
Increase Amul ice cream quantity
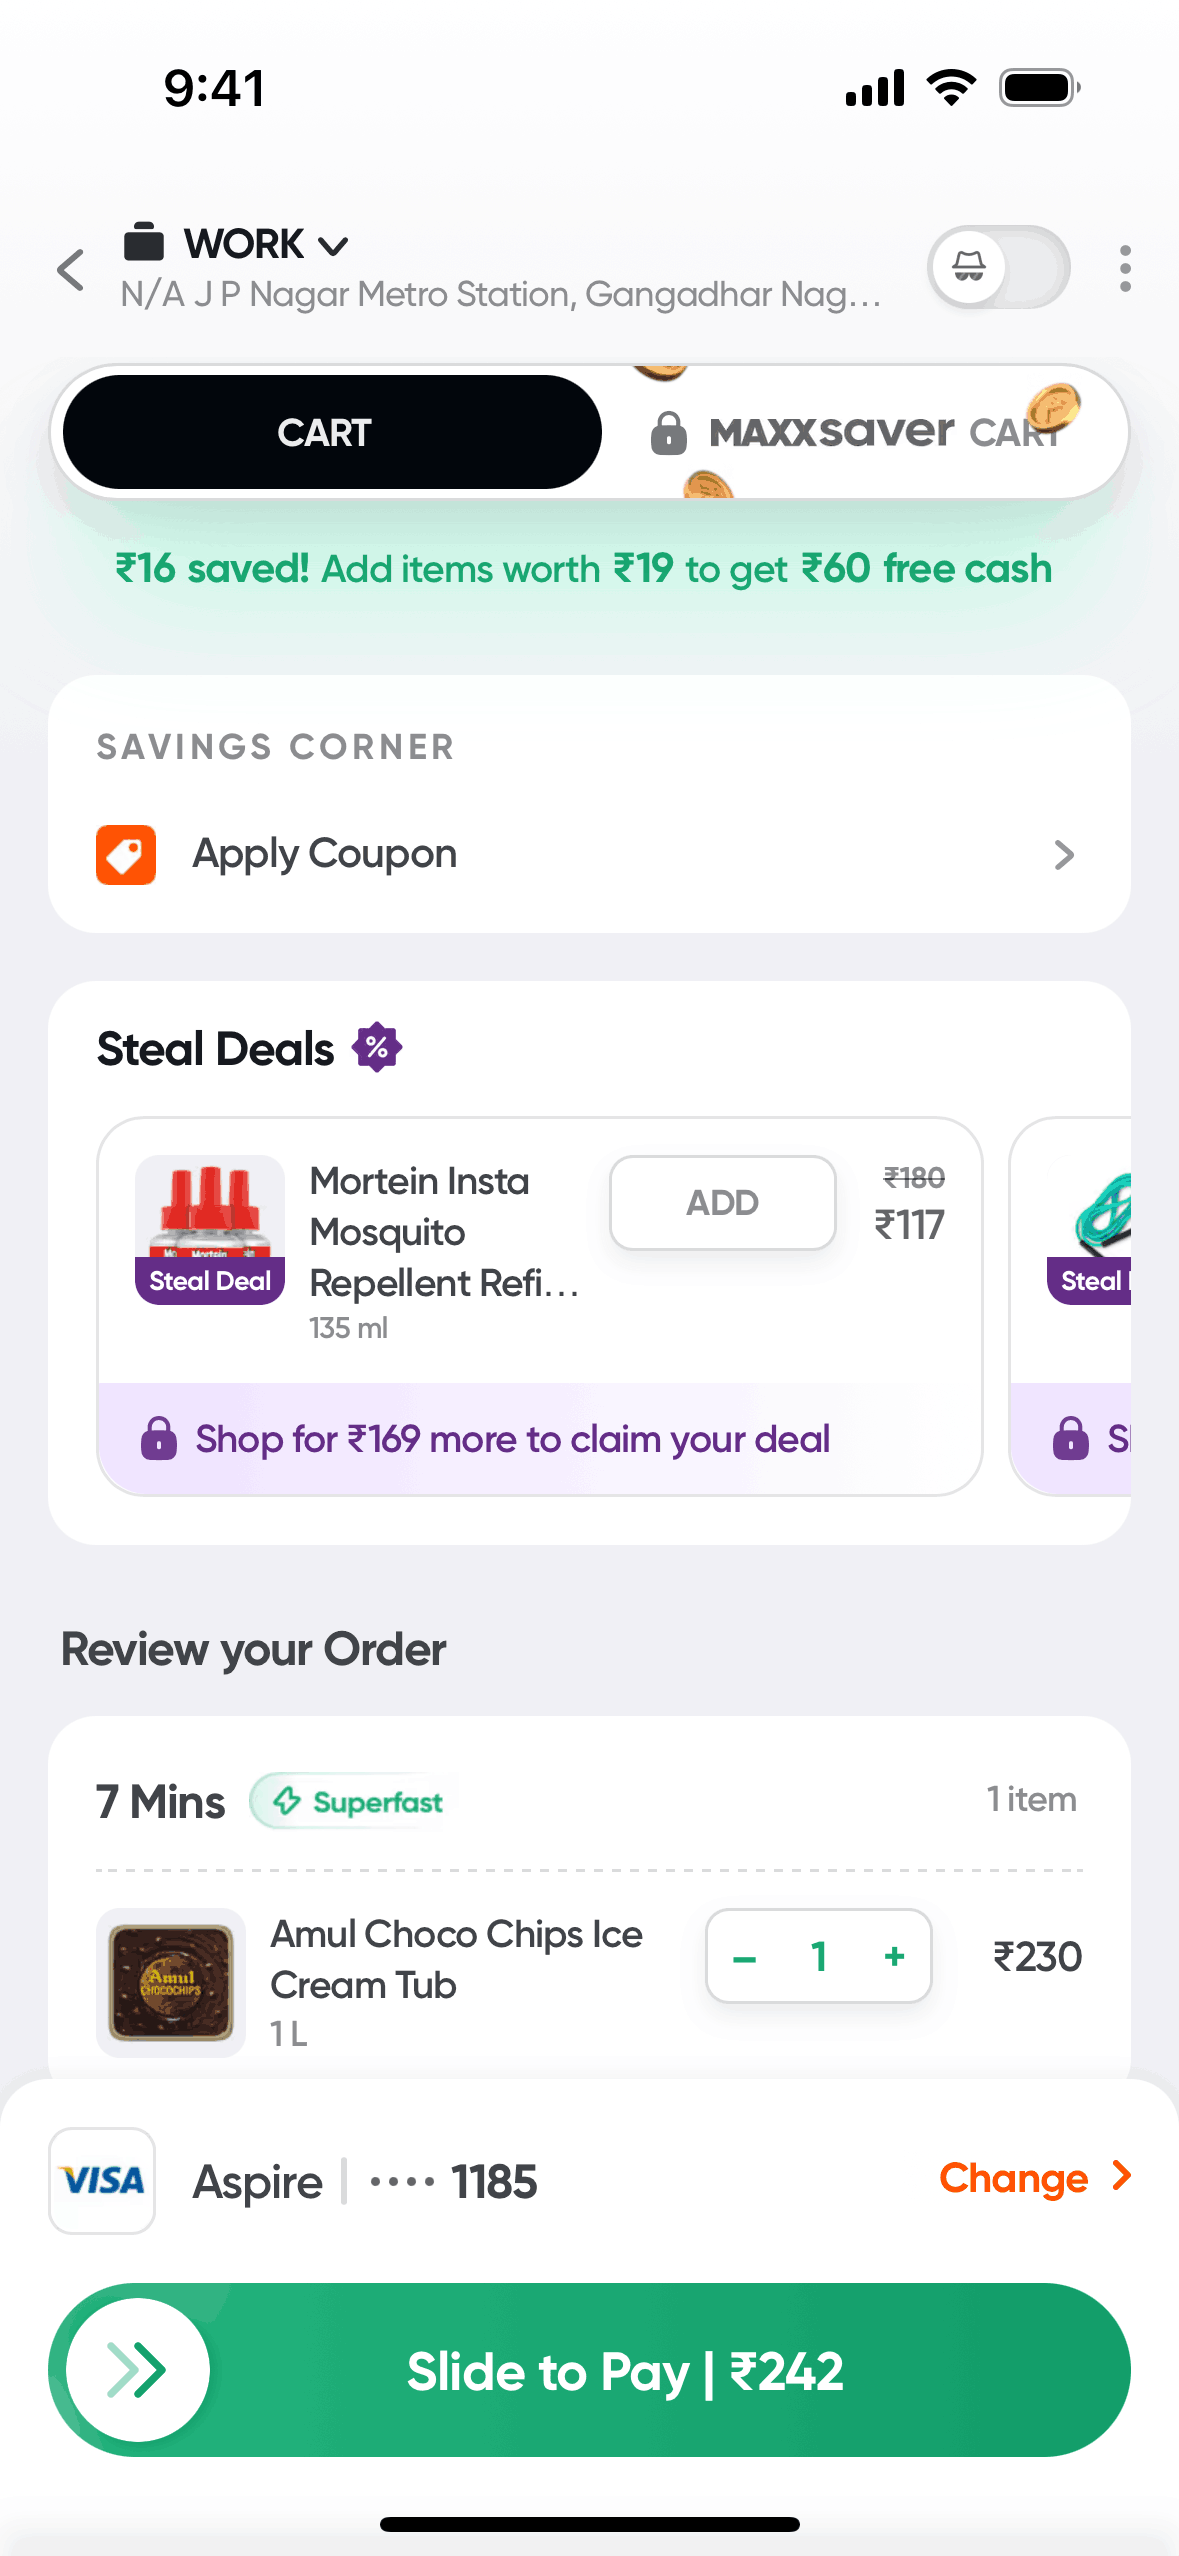(894, 1956)
